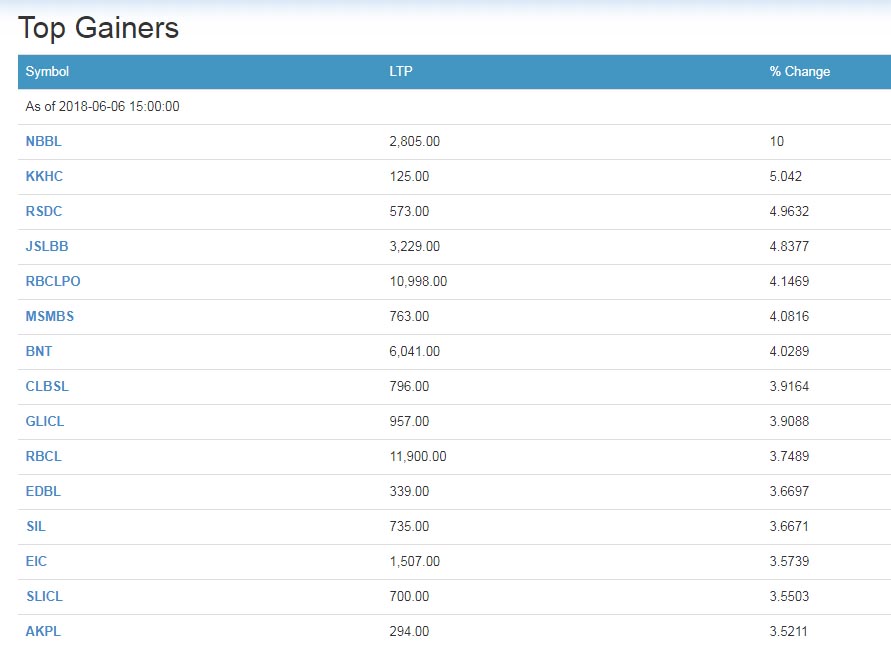Screen dimensions: 891x648
Task: Open the MSMBS symbol link
Action: 49,317
